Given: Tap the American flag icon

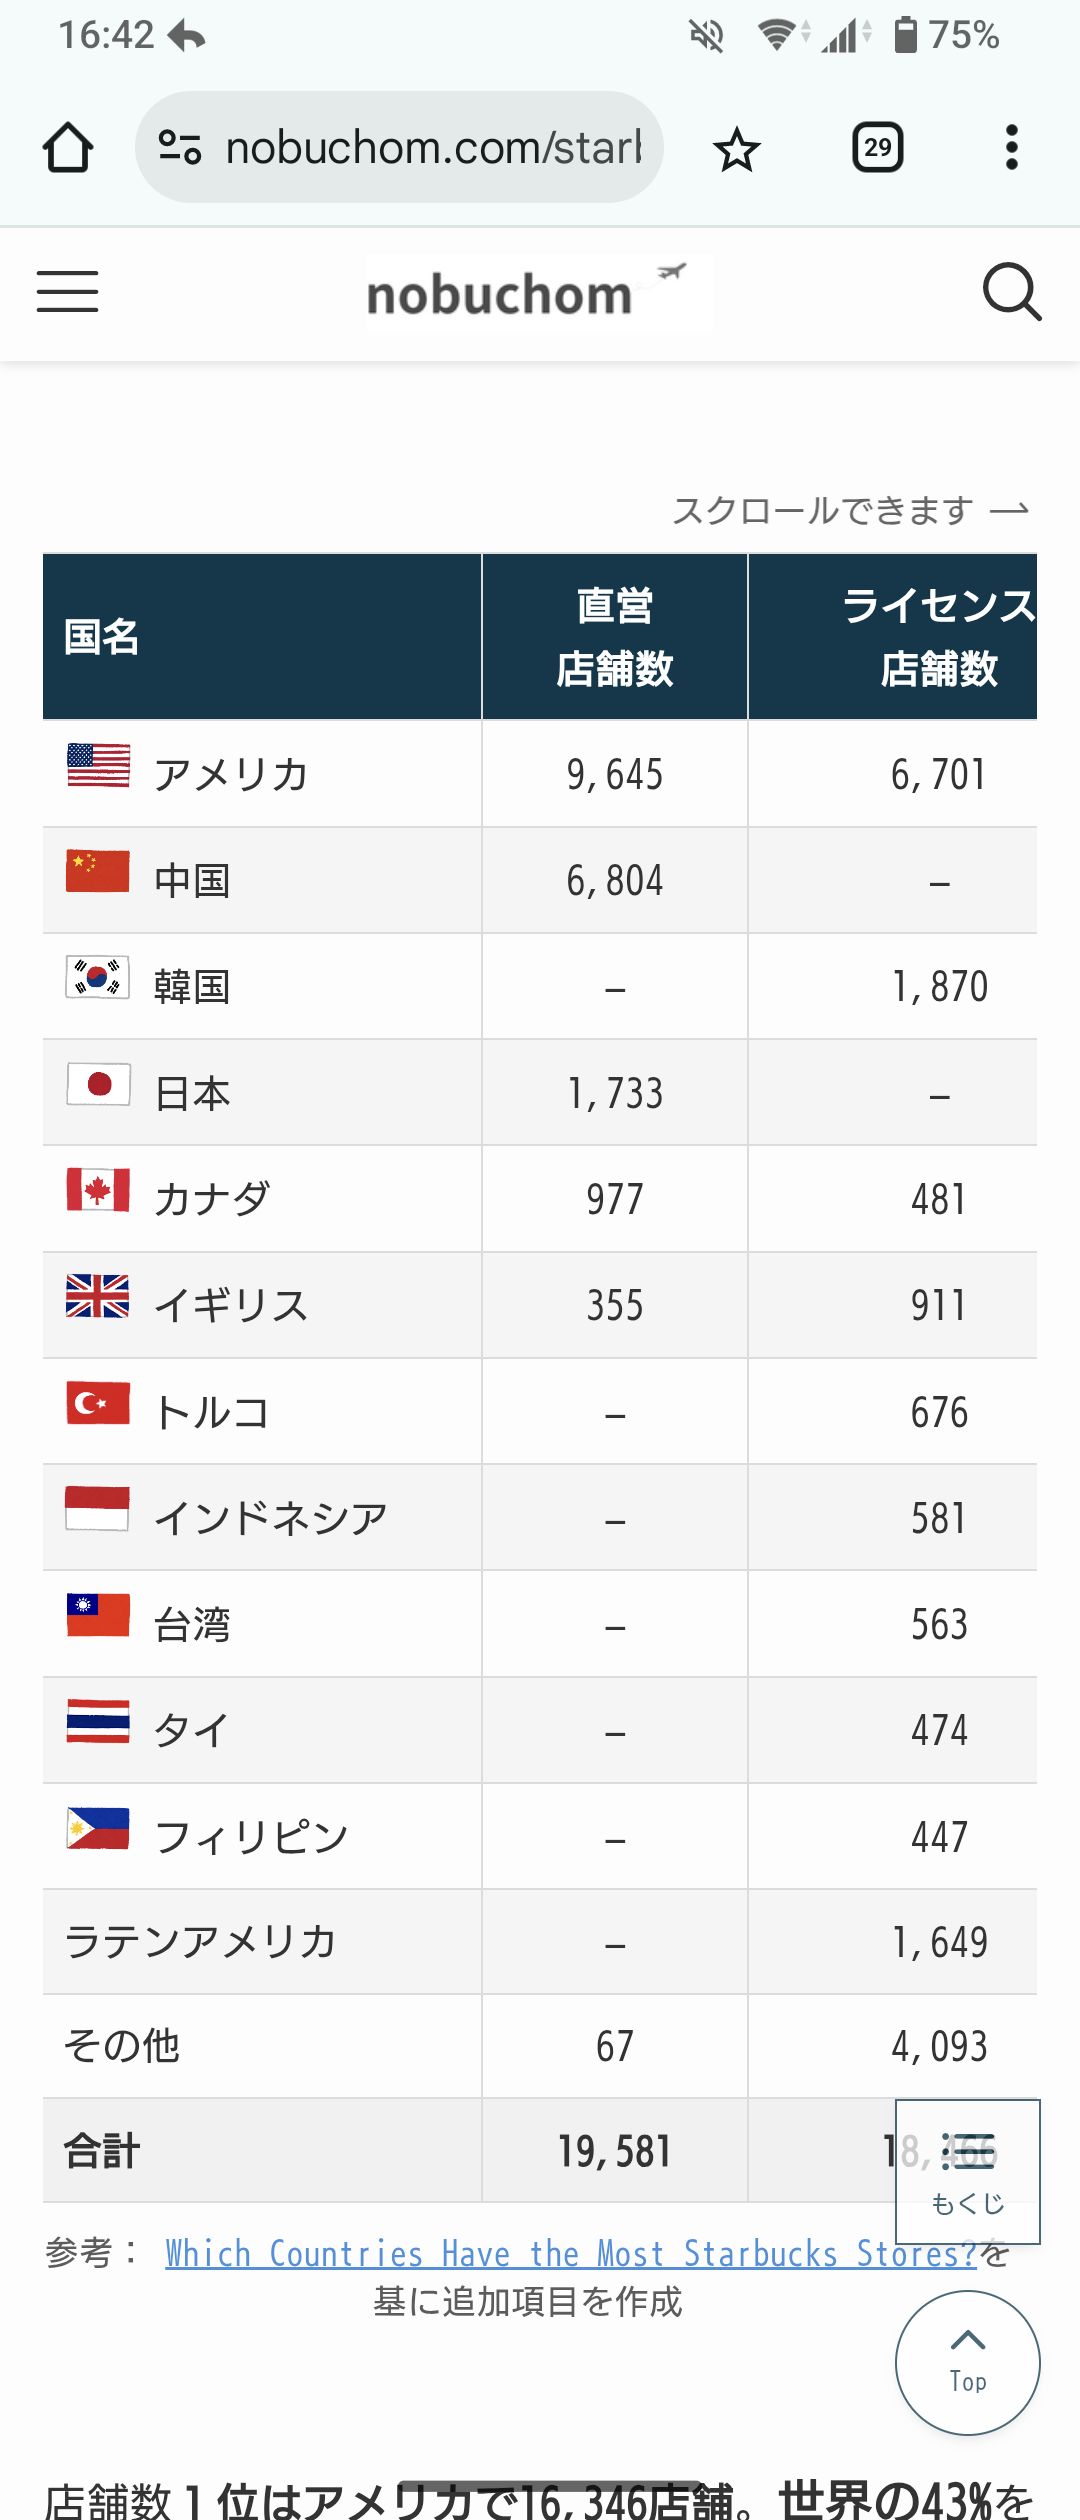Looking at the screenshot, I should pos(98,766).
